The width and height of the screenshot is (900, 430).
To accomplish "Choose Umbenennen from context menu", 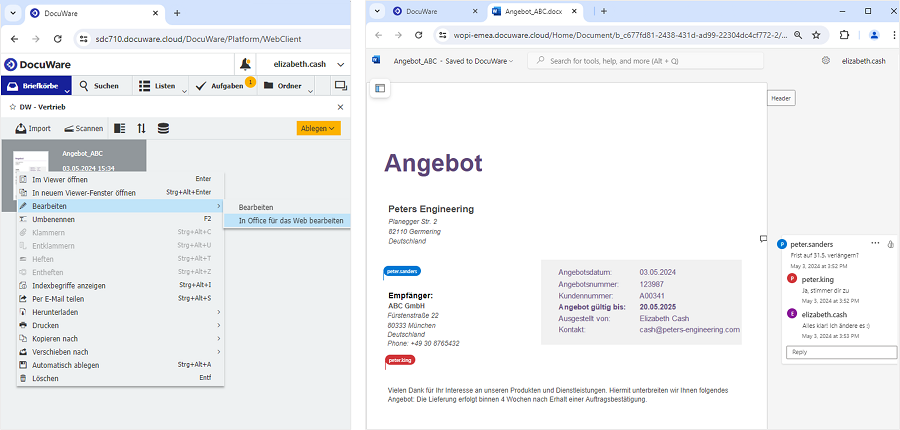I will [x=120, y=219].
